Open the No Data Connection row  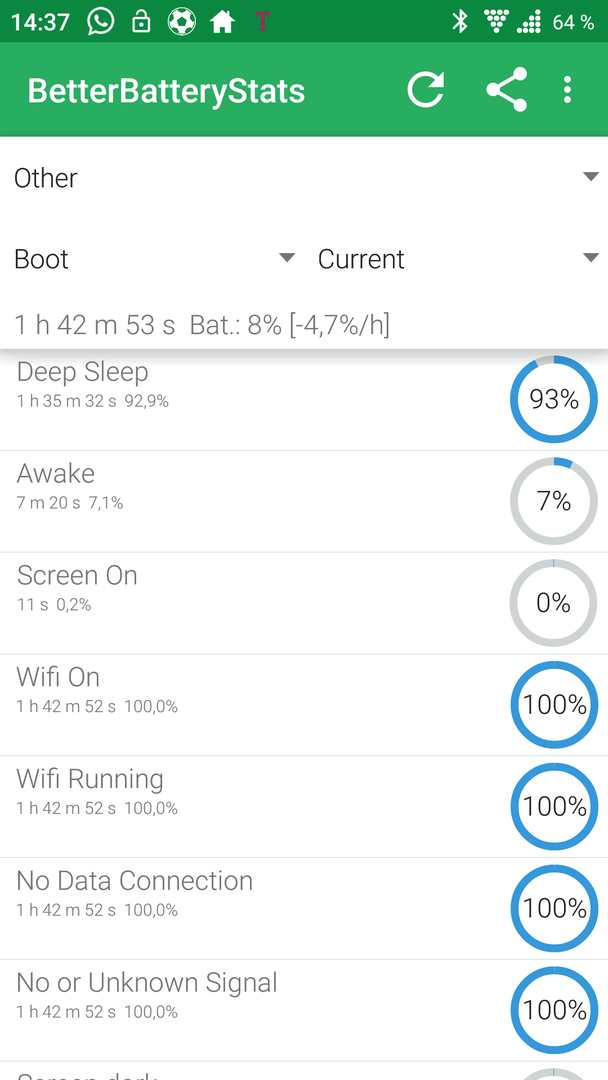(304, 908)
